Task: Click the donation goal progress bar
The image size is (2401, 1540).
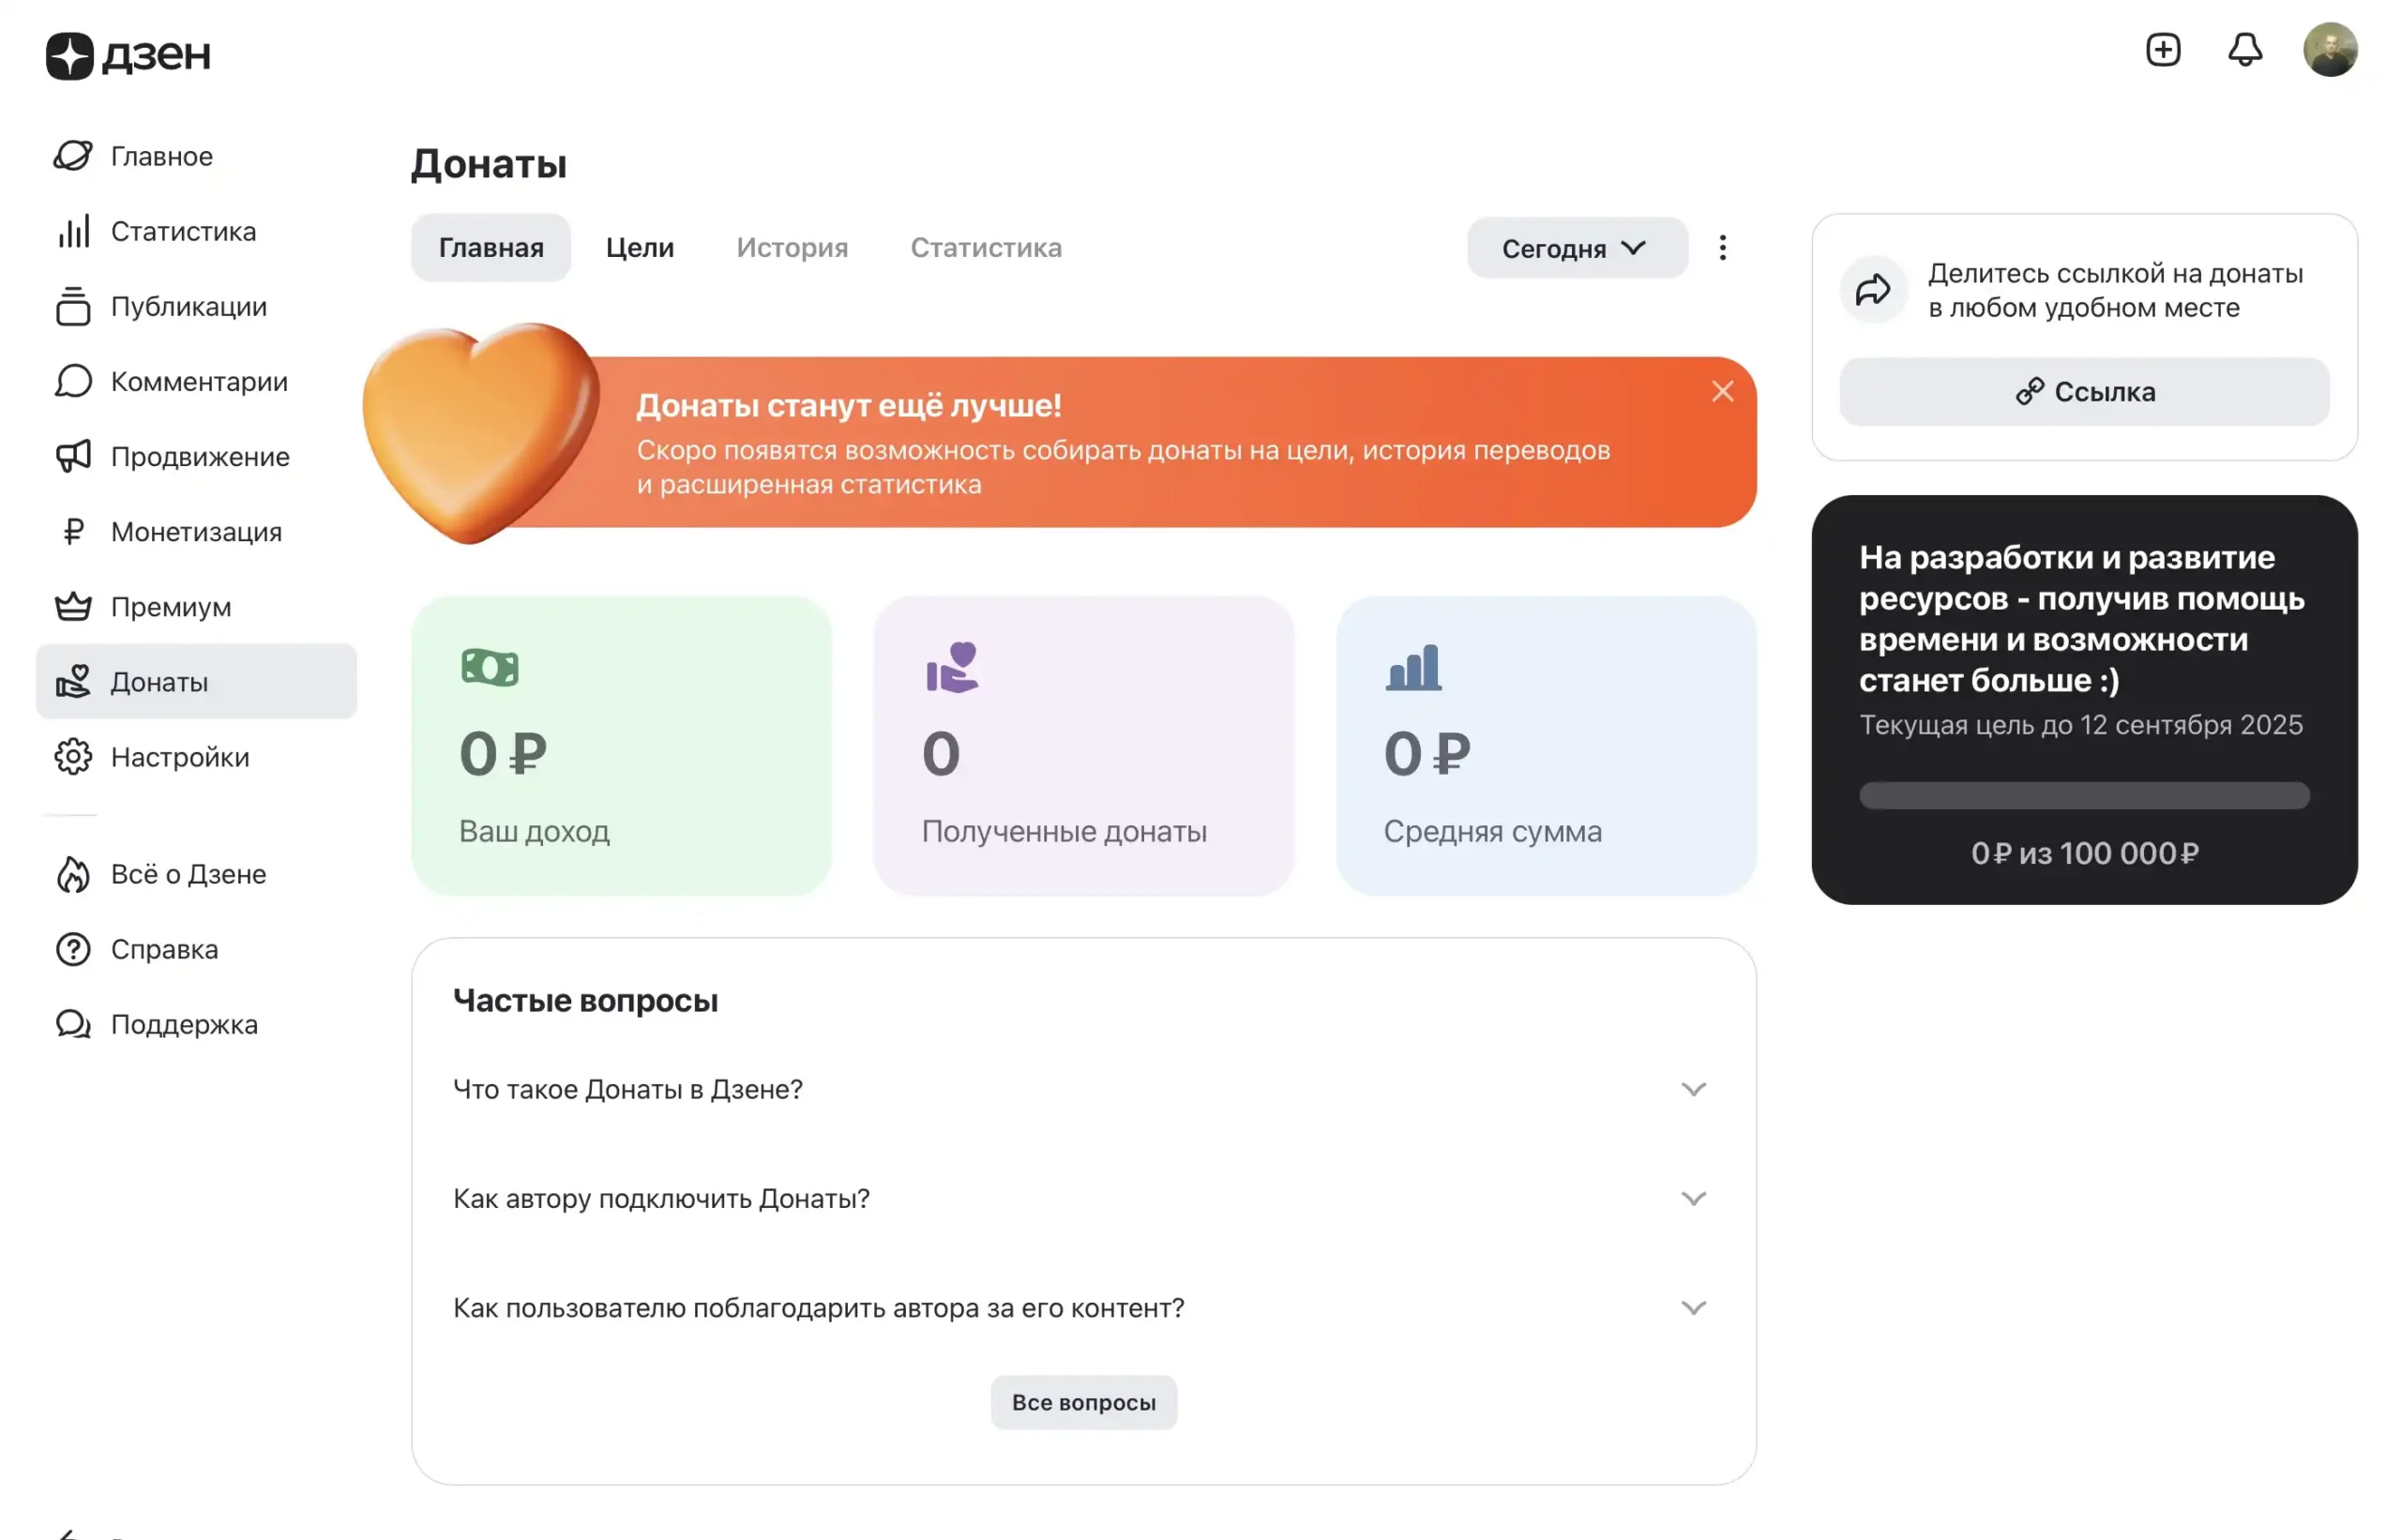Action: point(2084,796)
